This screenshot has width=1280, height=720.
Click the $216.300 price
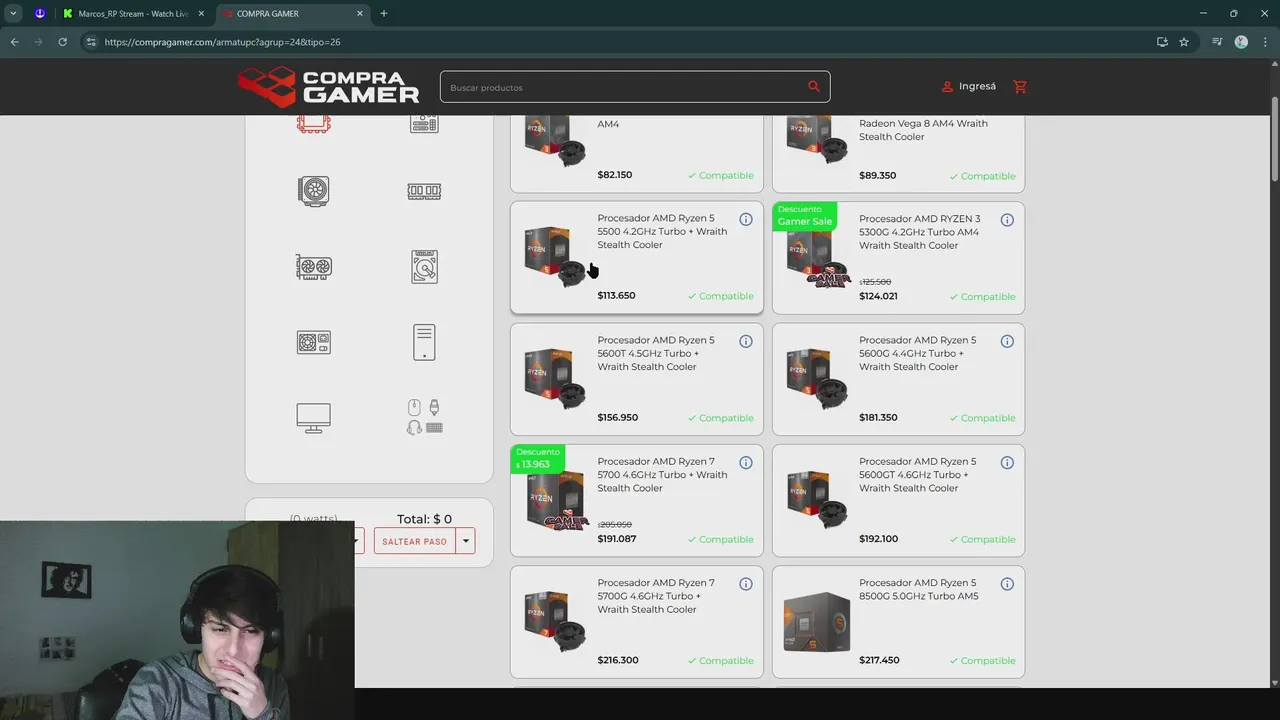(617, 660)
